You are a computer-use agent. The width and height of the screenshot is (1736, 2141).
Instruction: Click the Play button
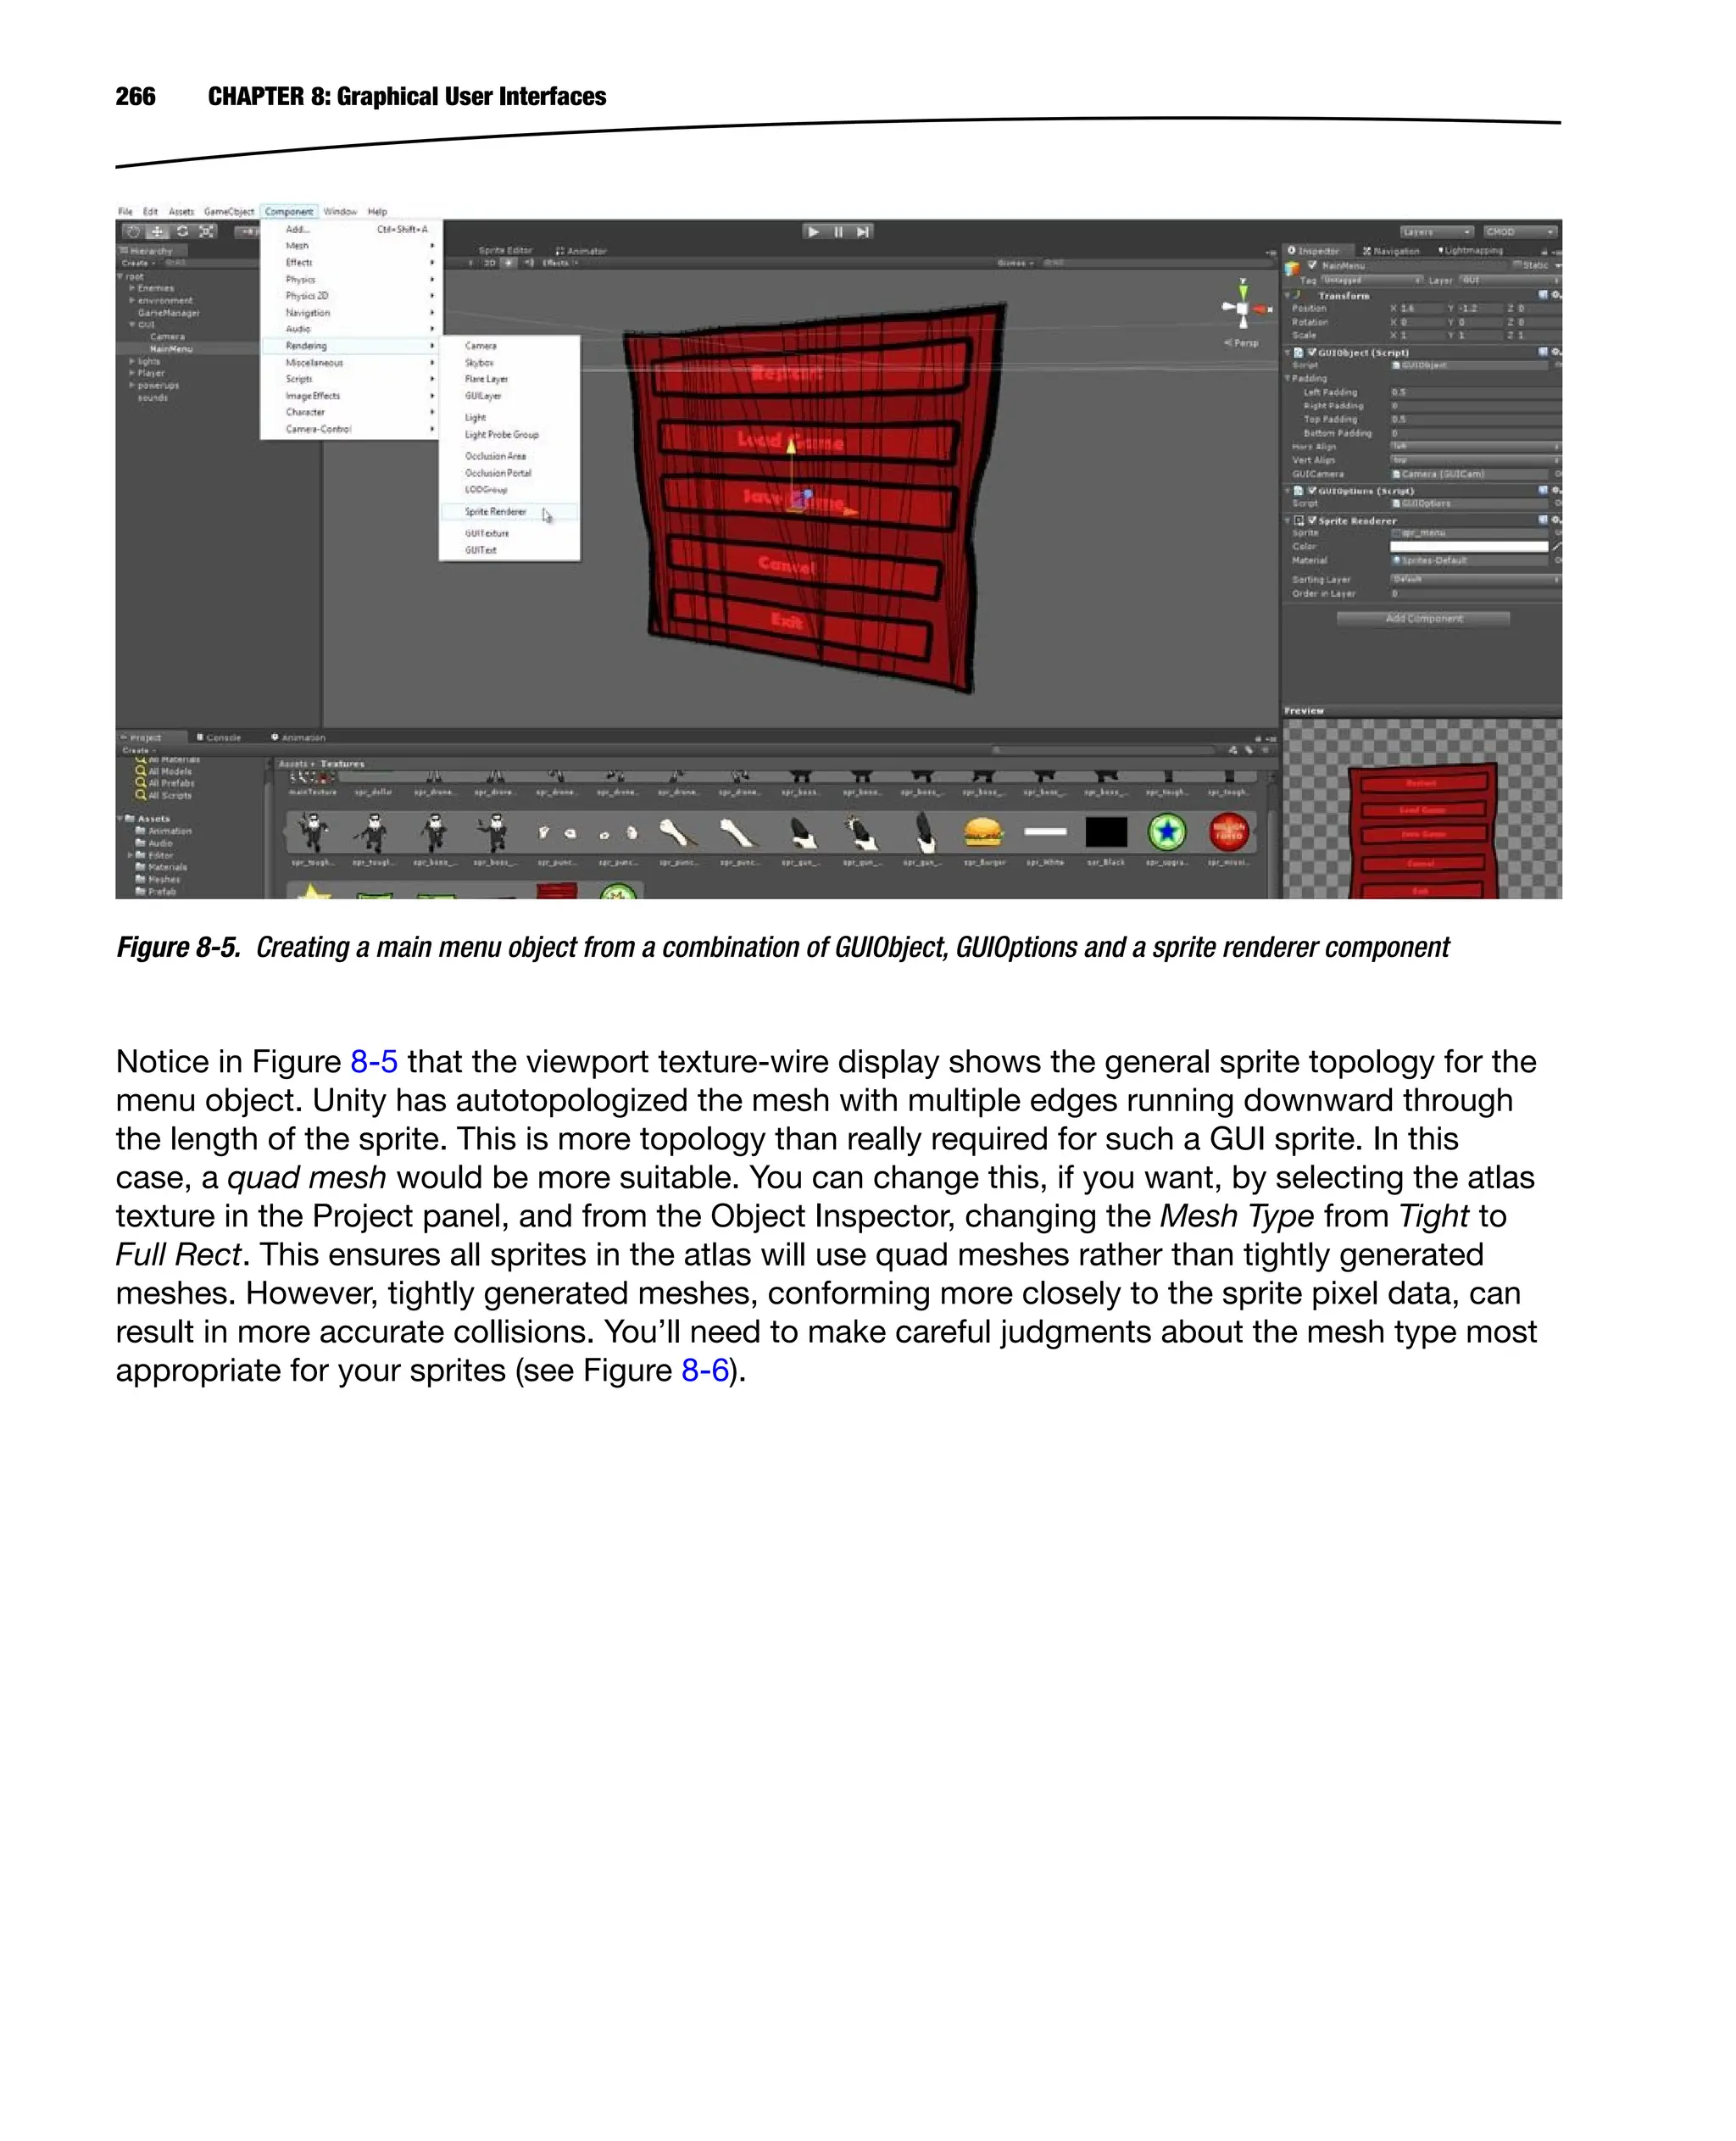pyautogui.click(x=814, y=231)
